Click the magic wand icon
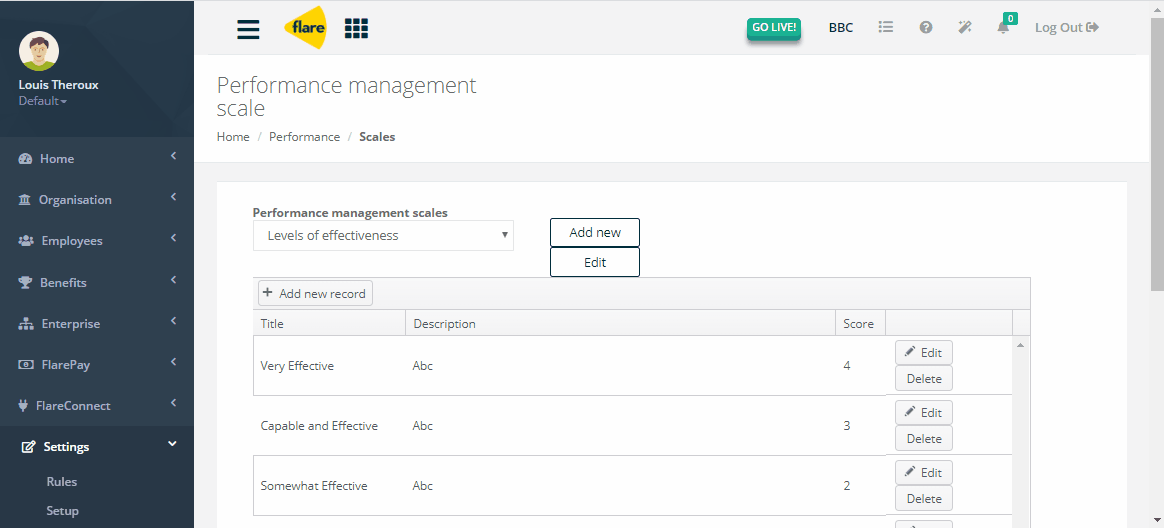This screenshot has width=1164, height=528. (x=964, y=27)
